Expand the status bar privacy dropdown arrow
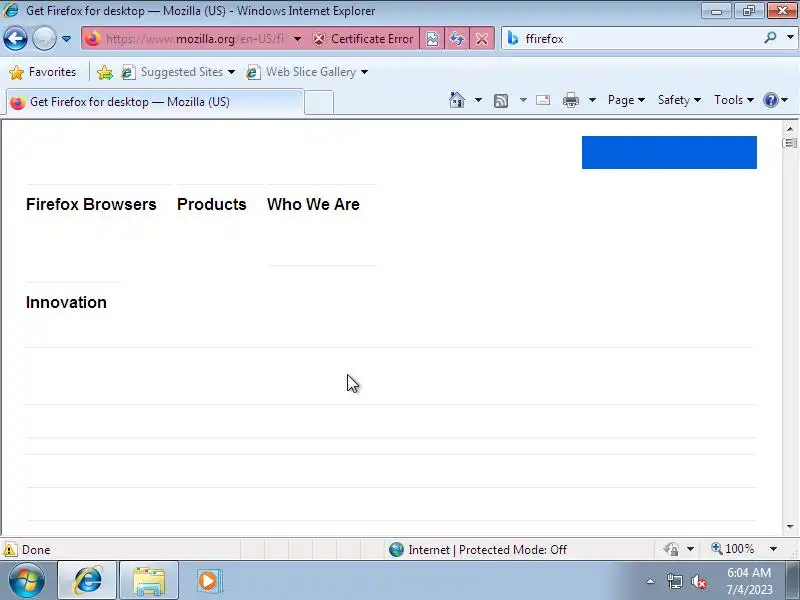Screen dimensions: 800x600 [690, 549]
